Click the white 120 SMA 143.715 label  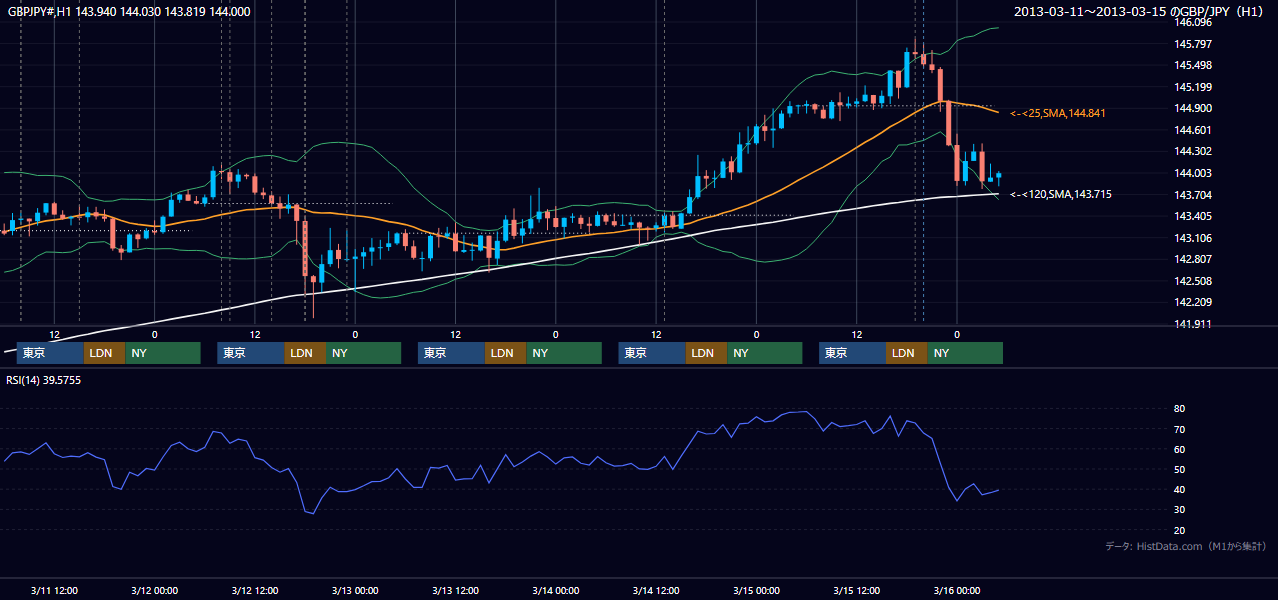pos(1060,194)
